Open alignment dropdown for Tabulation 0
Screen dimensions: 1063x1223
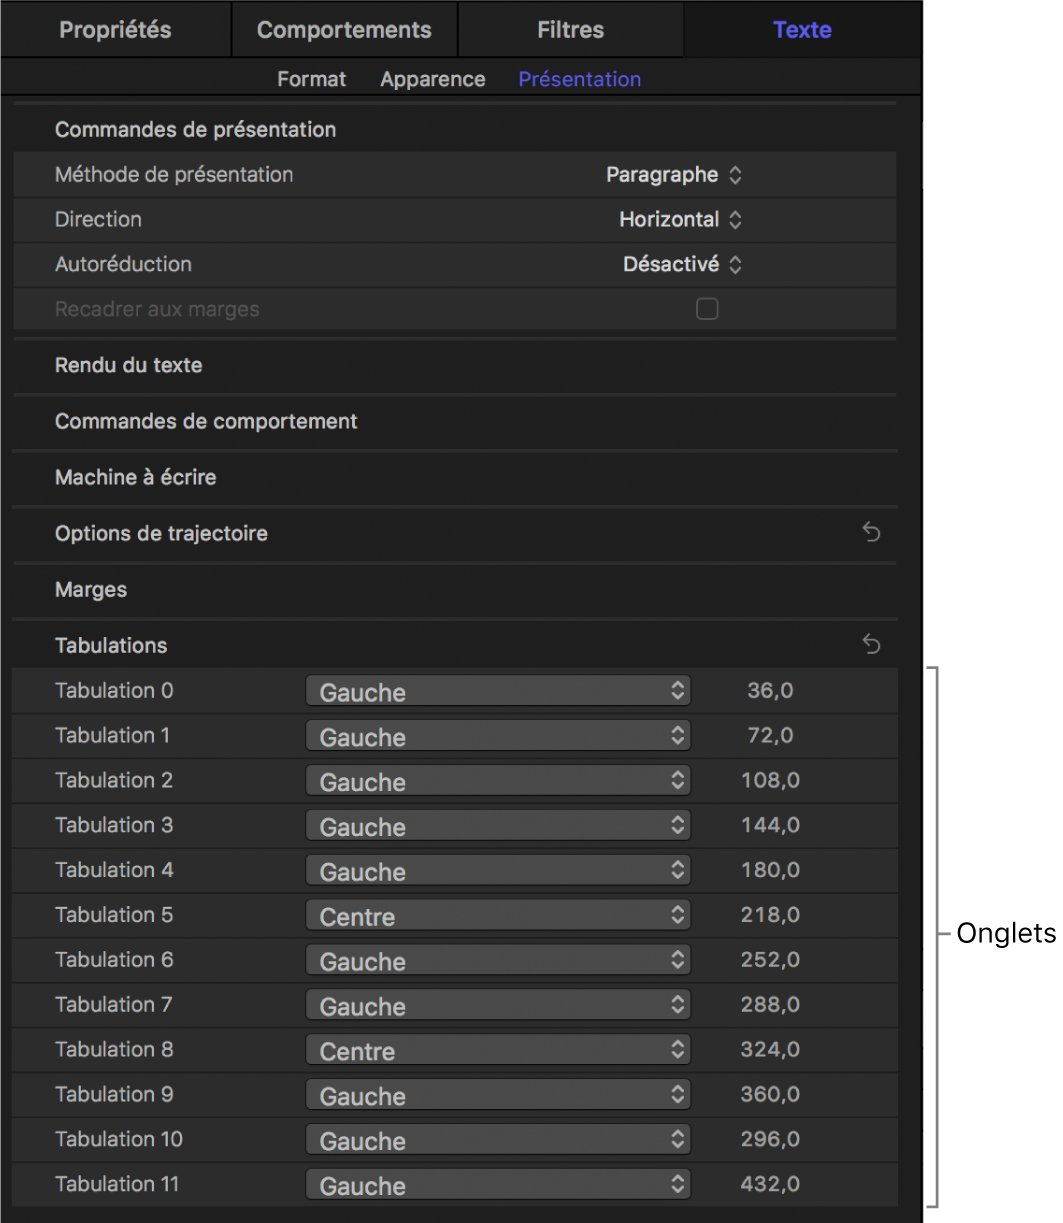[x=498, y=691]
